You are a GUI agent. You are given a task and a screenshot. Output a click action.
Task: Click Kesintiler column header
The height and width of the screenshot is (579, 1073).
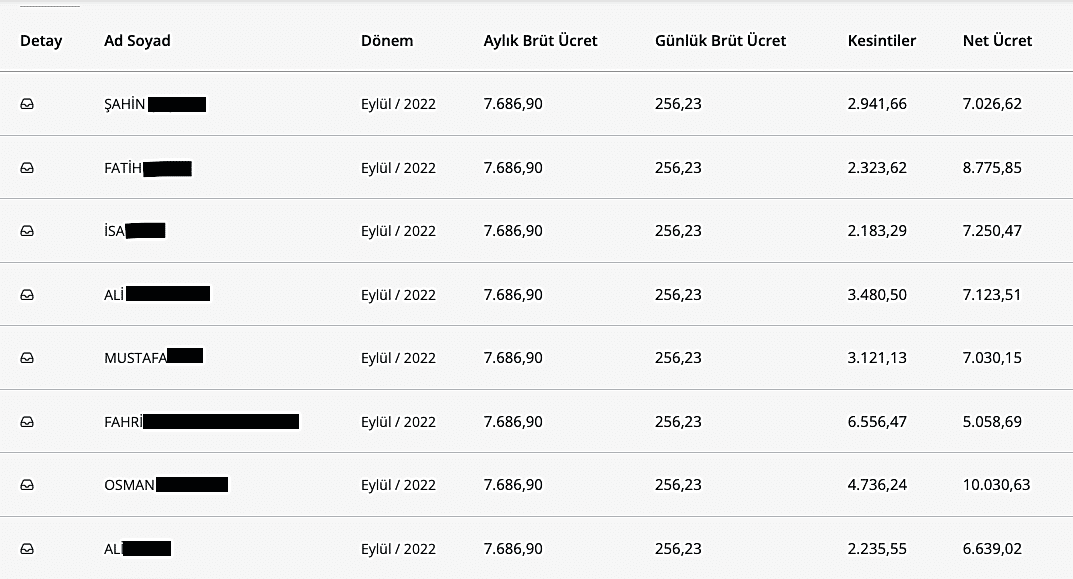881,41
